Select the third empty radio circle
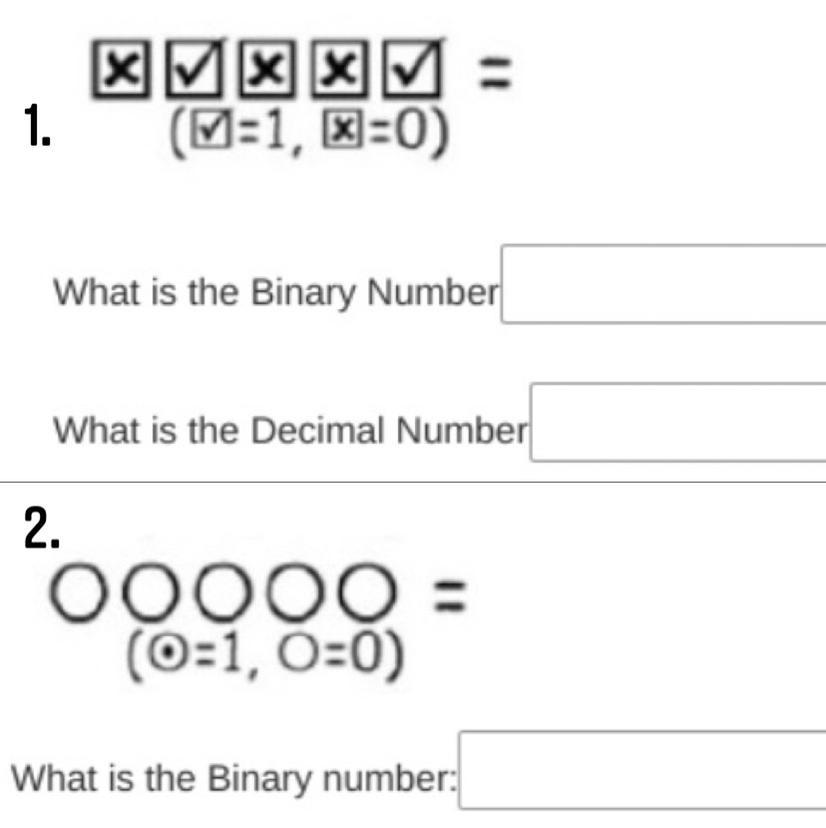The height and width of the screenshot is (828, 826). (222, 591)
